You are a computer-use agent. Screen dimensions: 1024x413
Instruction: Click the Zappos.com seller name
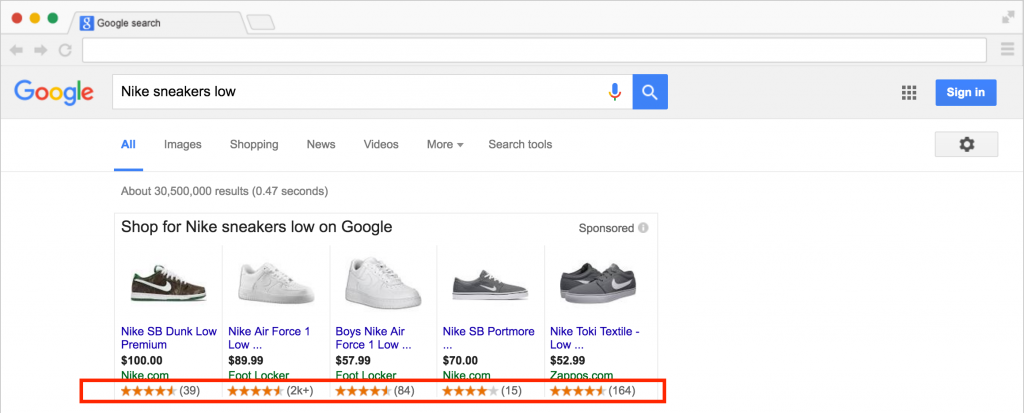pyautogui.click(x=581, y=375)
